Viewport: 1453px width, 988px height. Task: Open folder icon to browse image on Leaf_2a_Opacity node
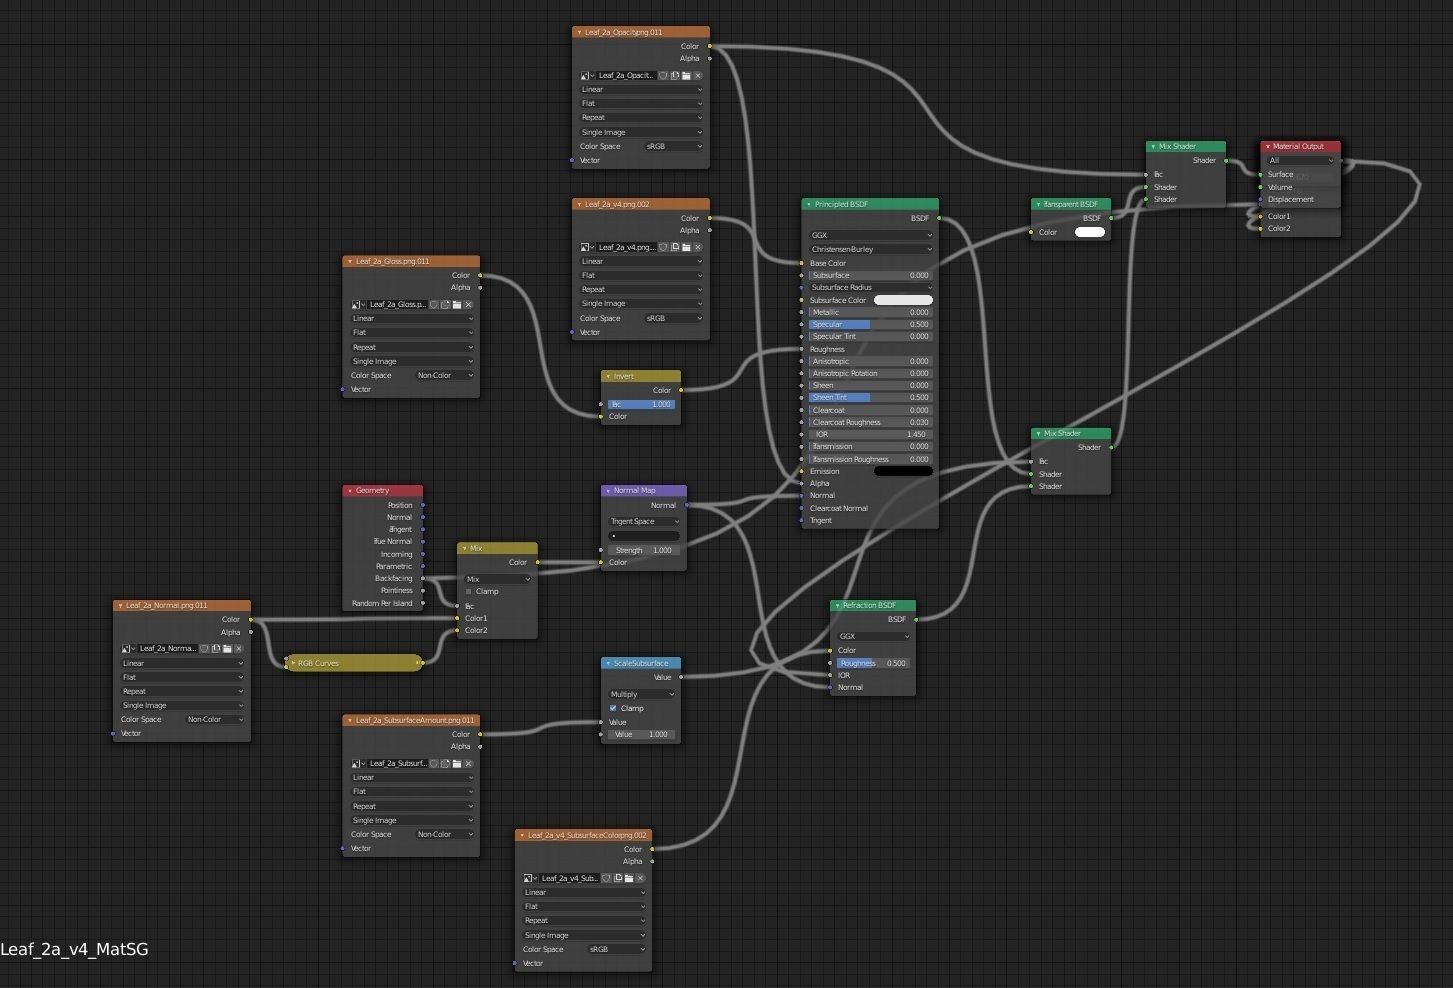coord(686,75)
